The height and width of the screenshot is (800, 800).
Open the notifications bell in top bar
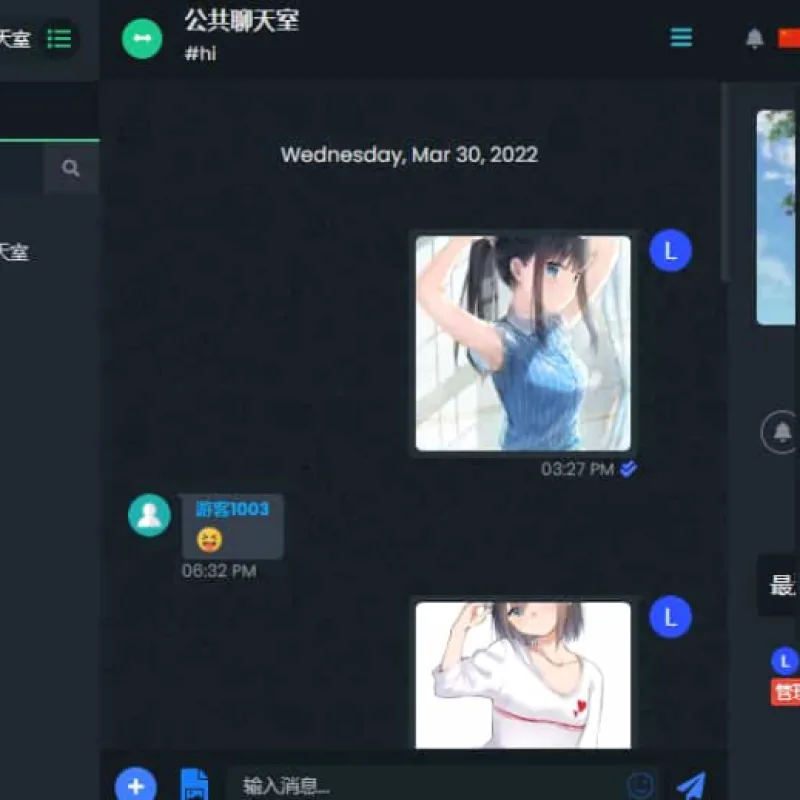pos(755,38)
